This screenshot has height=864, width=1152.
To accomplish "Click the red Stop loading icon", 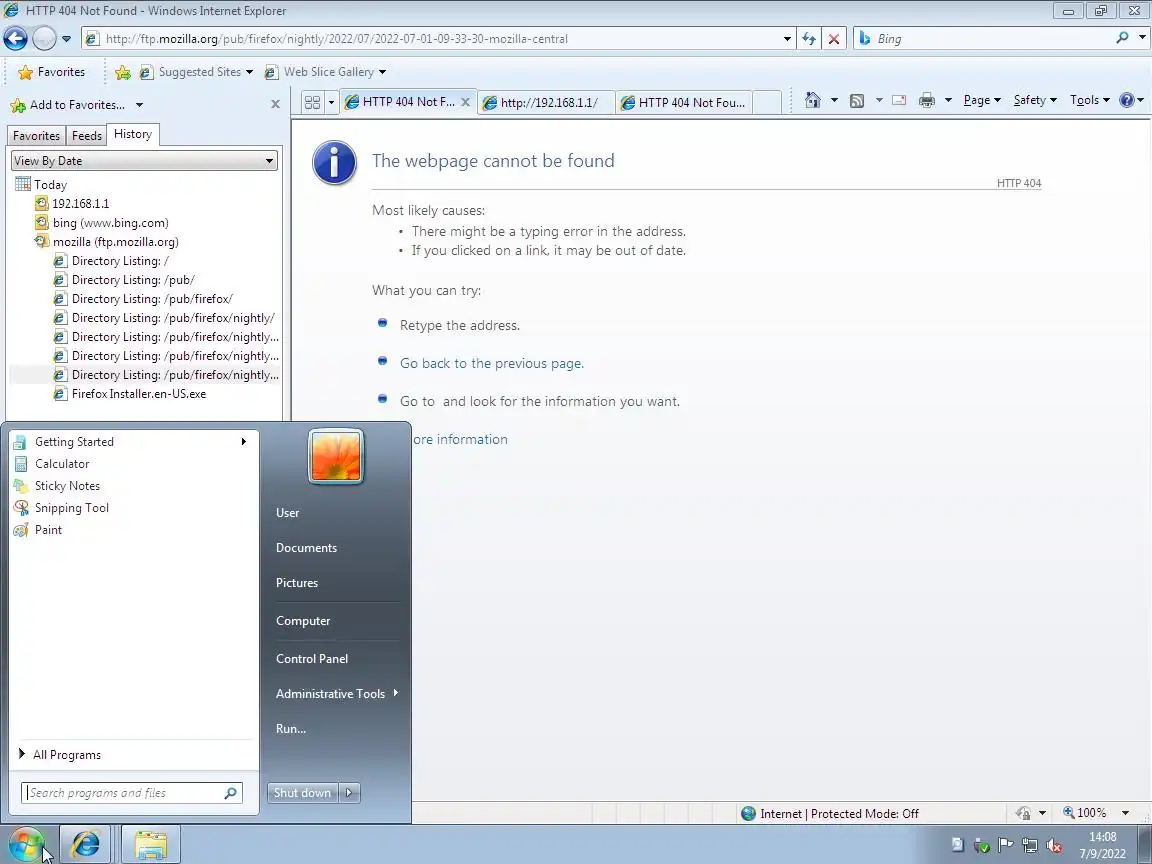I will tap(834, 39).
